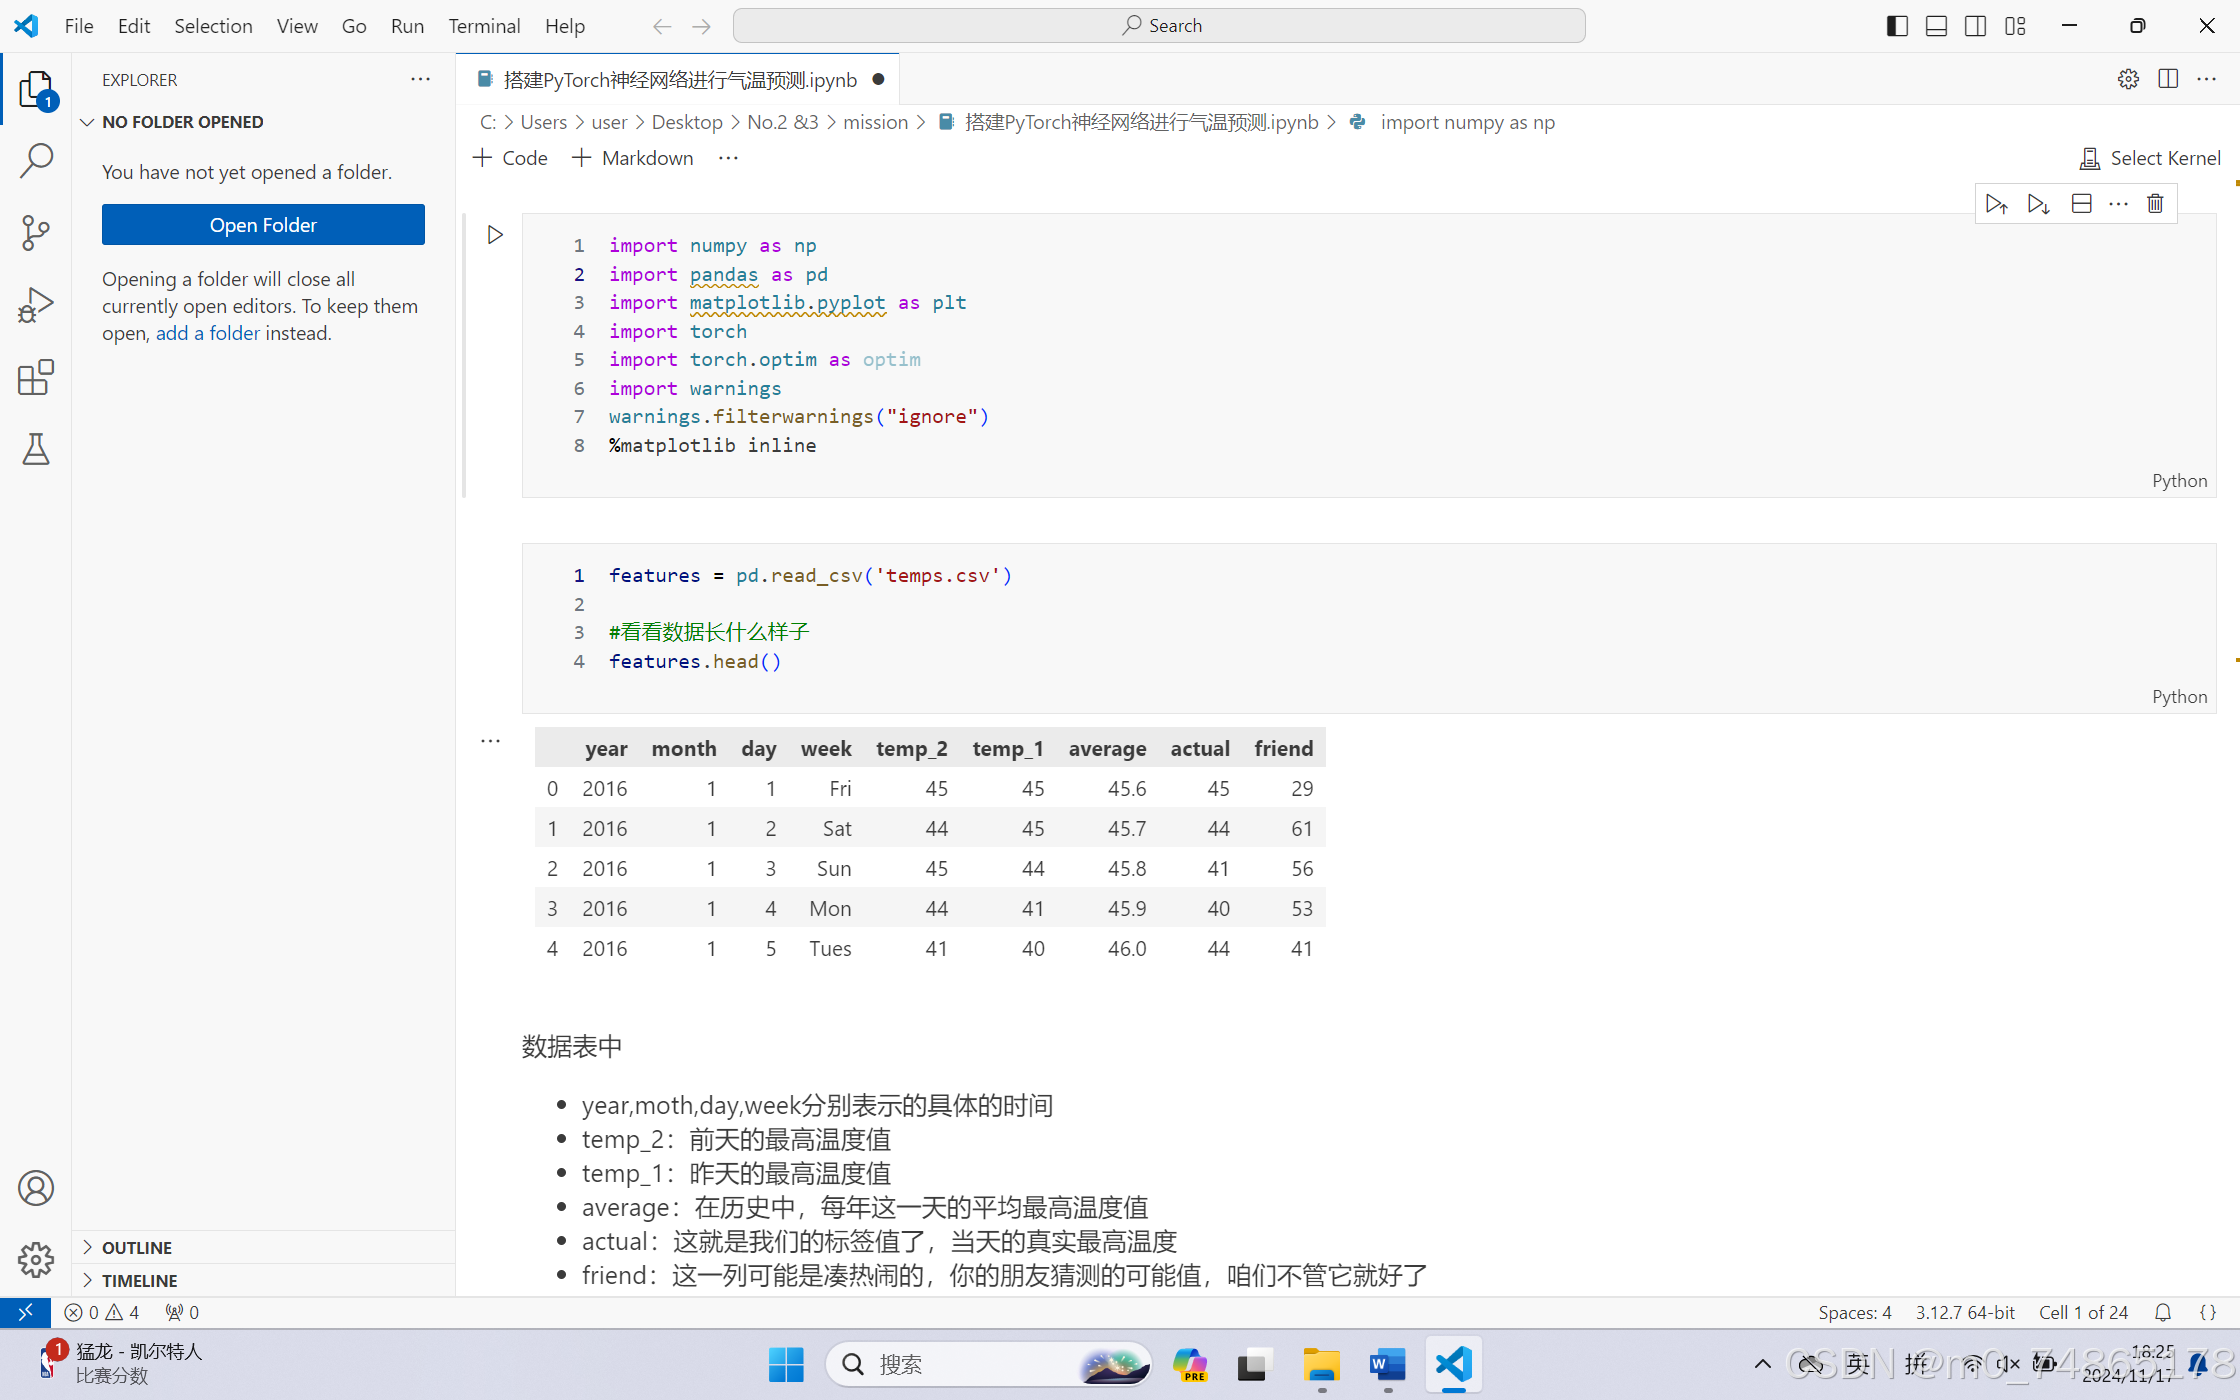Screen dimensions: 2240x1400
Task: Click Select Kernel for the notebook
Action: [2150, 157]
